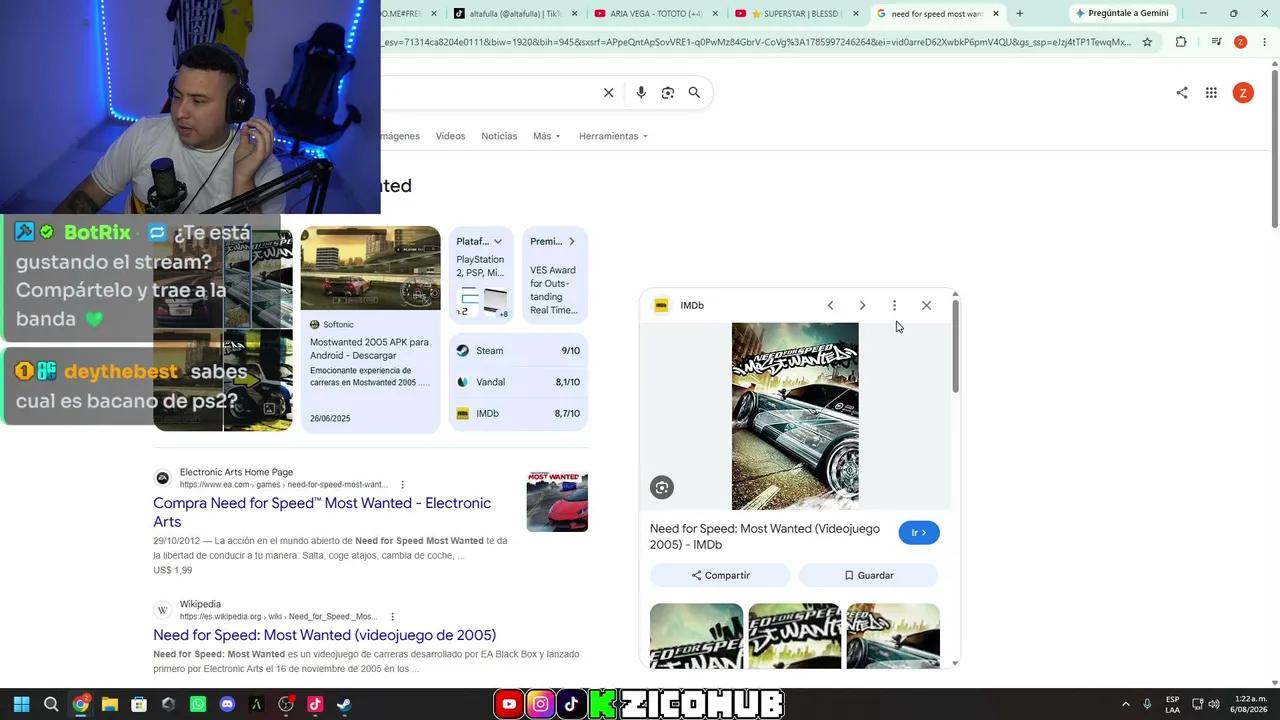This screenshot has height=720, width=1280.
Task: Open the Wikipedia Most Wanted 2005 link
Action: click(x=325, y=635)
